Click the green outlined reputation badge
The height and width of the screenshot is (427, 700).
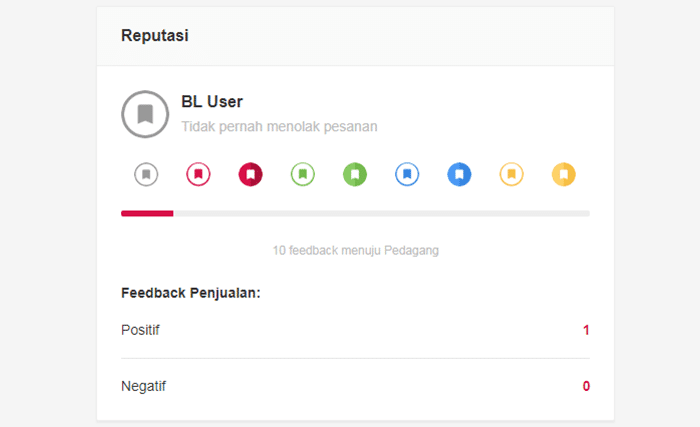[x=303, y=175]
